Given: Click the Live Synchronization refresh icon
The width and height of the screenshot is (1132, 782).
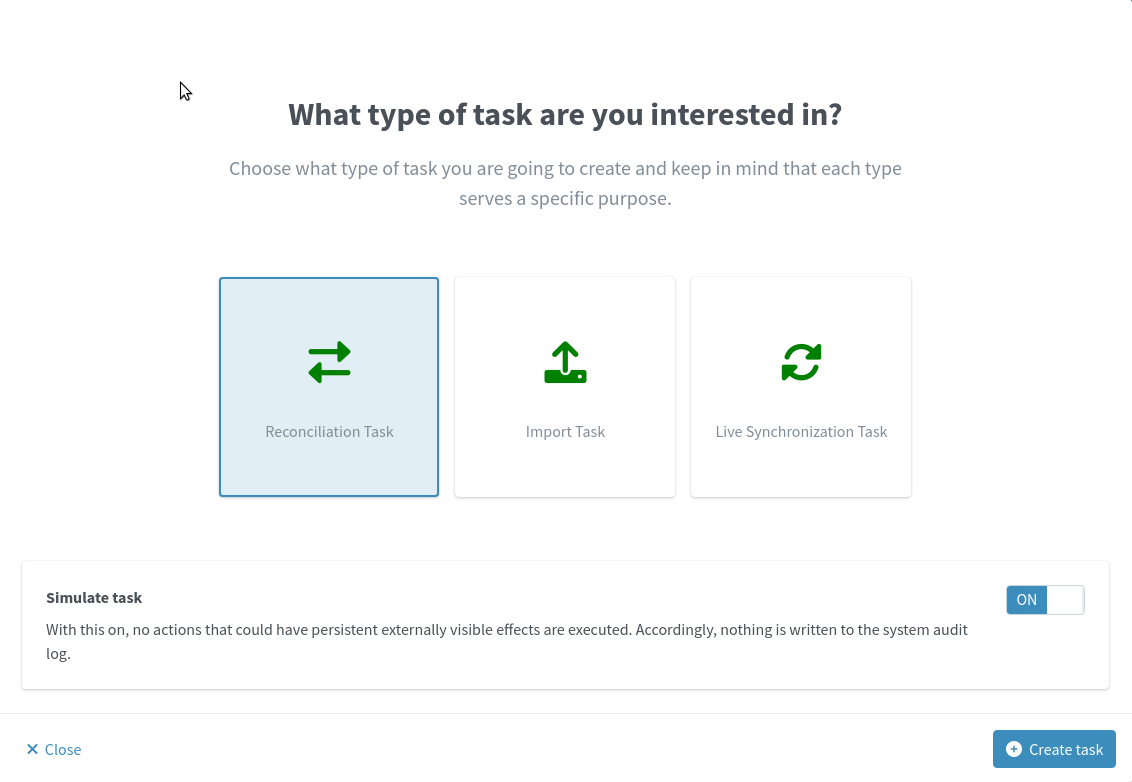Looking at the screenshot, I should click(801, 362).
